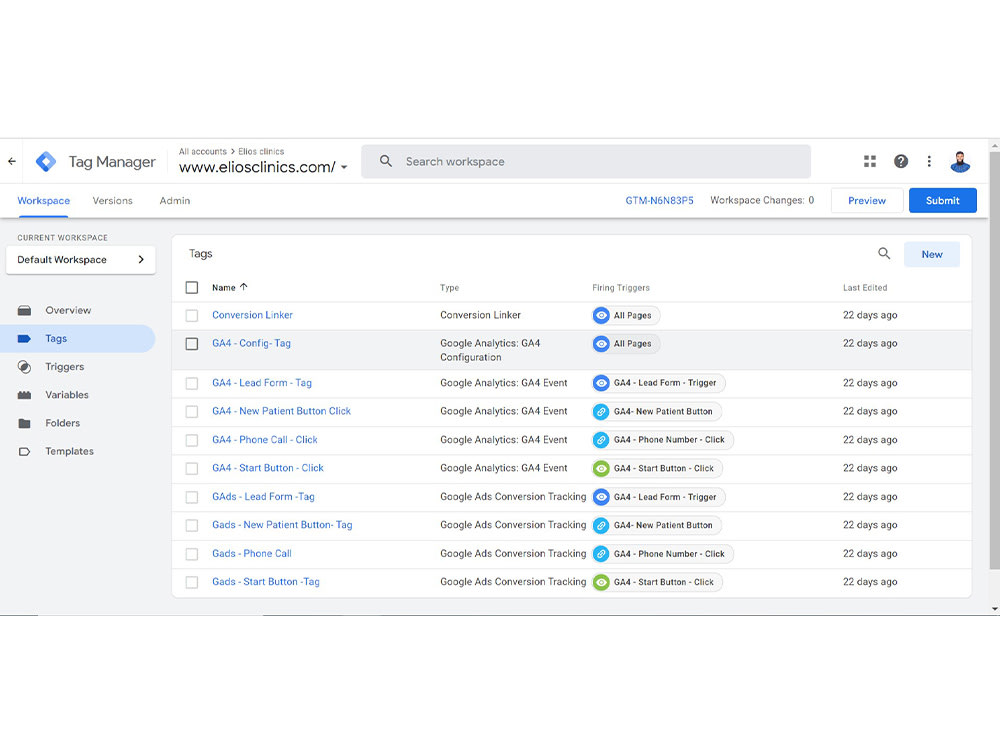
Task: Click the Last Edited column header
Action: pyautogui.click(x=865, y=288)
